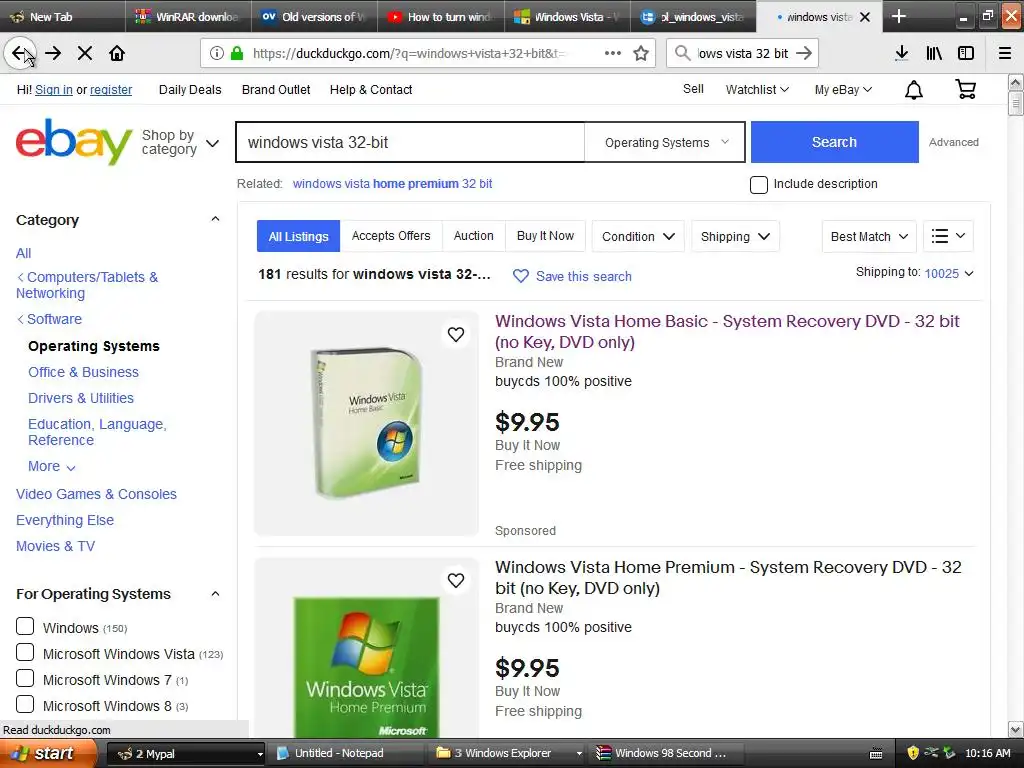The height and width of the screenshot is (768, 1024).
Task: Select the Accepts Offers tab
Action: [391, 236]
